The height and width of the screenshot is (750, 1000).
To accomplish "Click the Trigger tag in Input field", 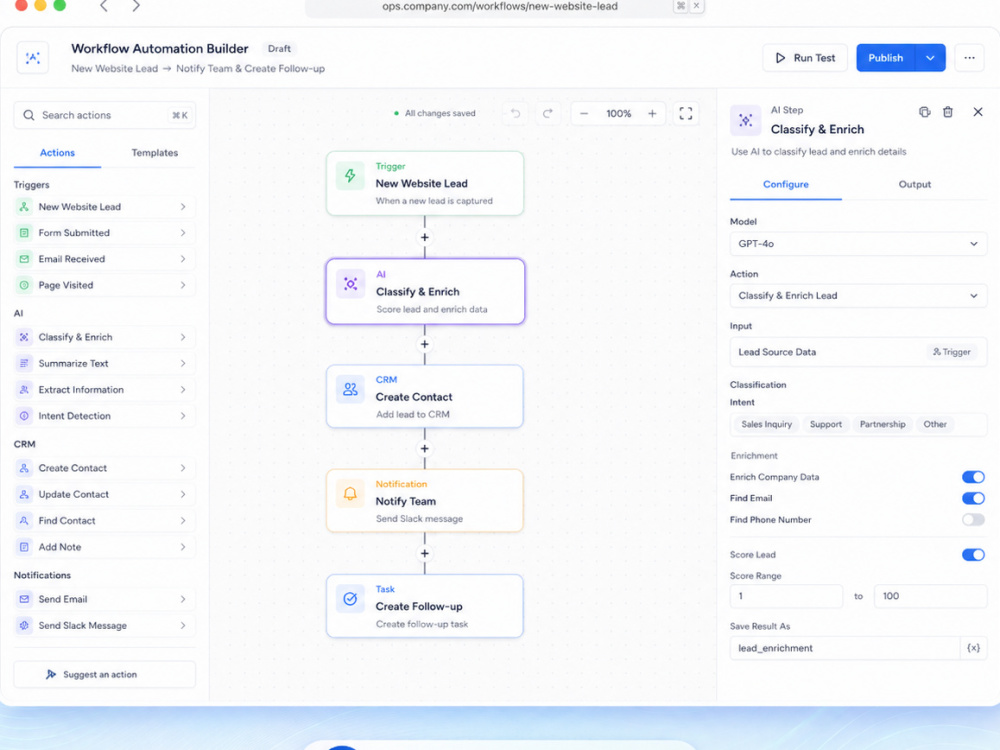I will click(952, 352).
